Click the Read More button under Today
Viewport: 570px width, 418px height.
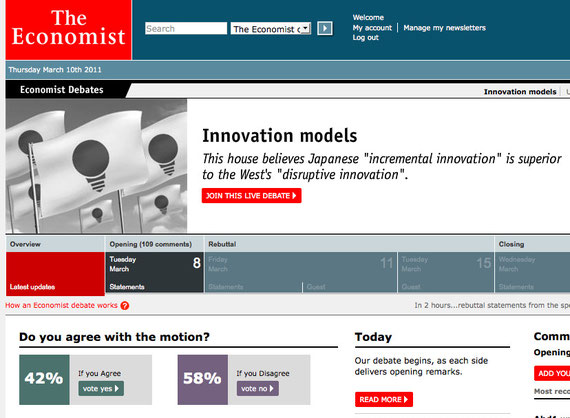click(384, 399)
